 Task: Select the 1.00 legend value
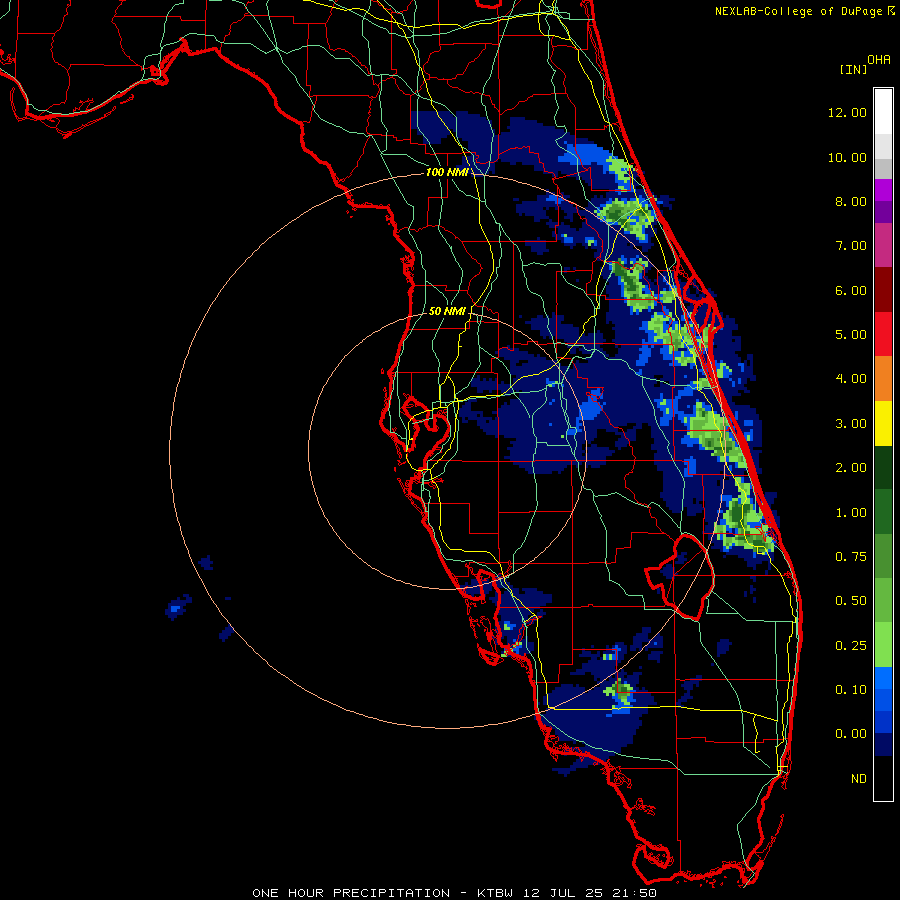pos(851,513)
